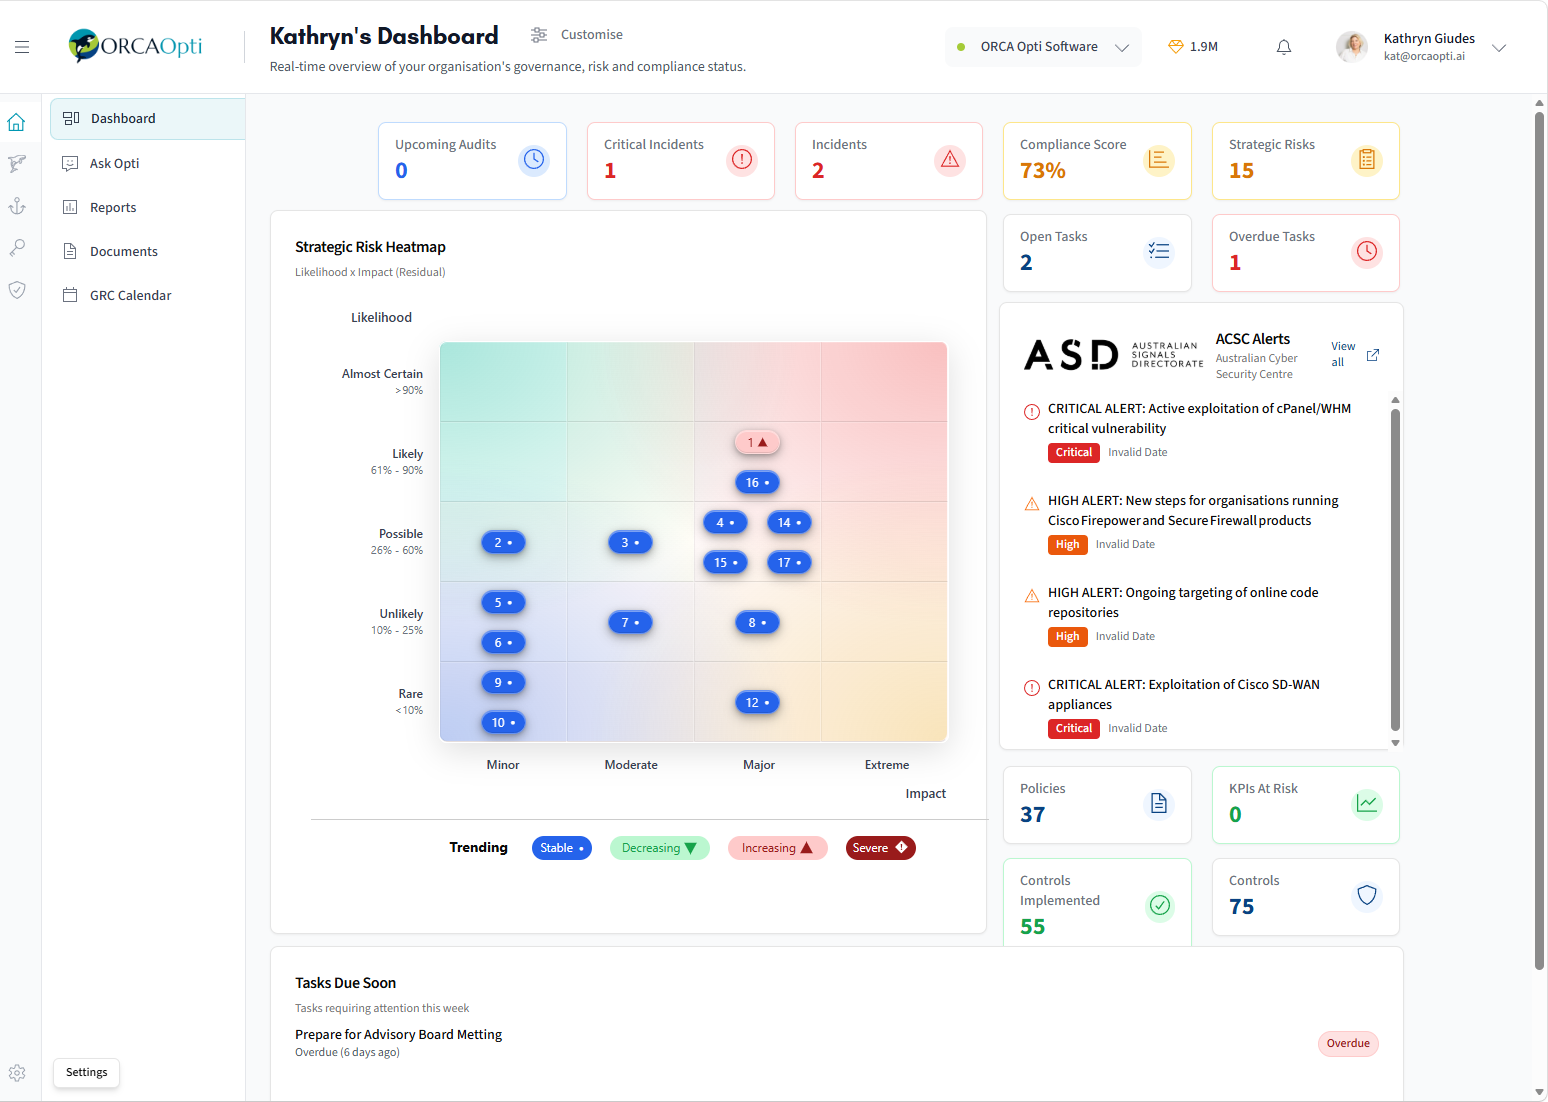Screen dimensions: 1548x1102
Task: Click the settings gear icon at the bottom left
Action: click(x=17, y=1073)
